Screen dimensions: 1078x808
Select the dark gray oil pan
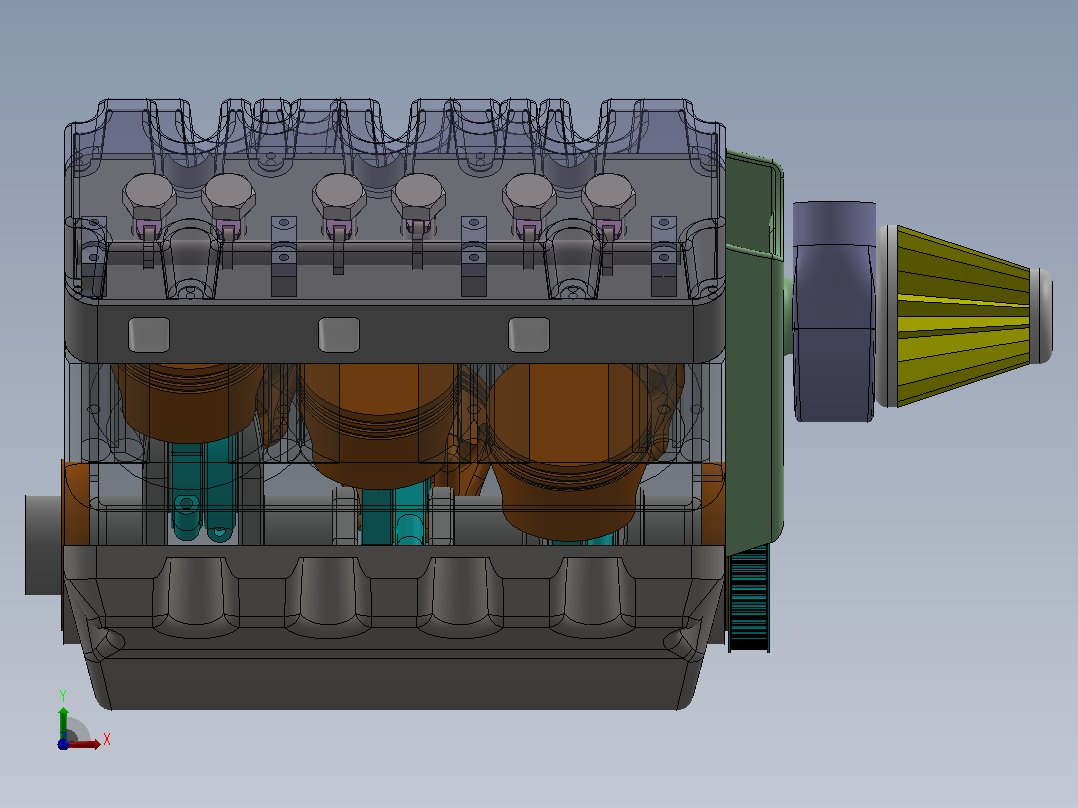point(393,627)
